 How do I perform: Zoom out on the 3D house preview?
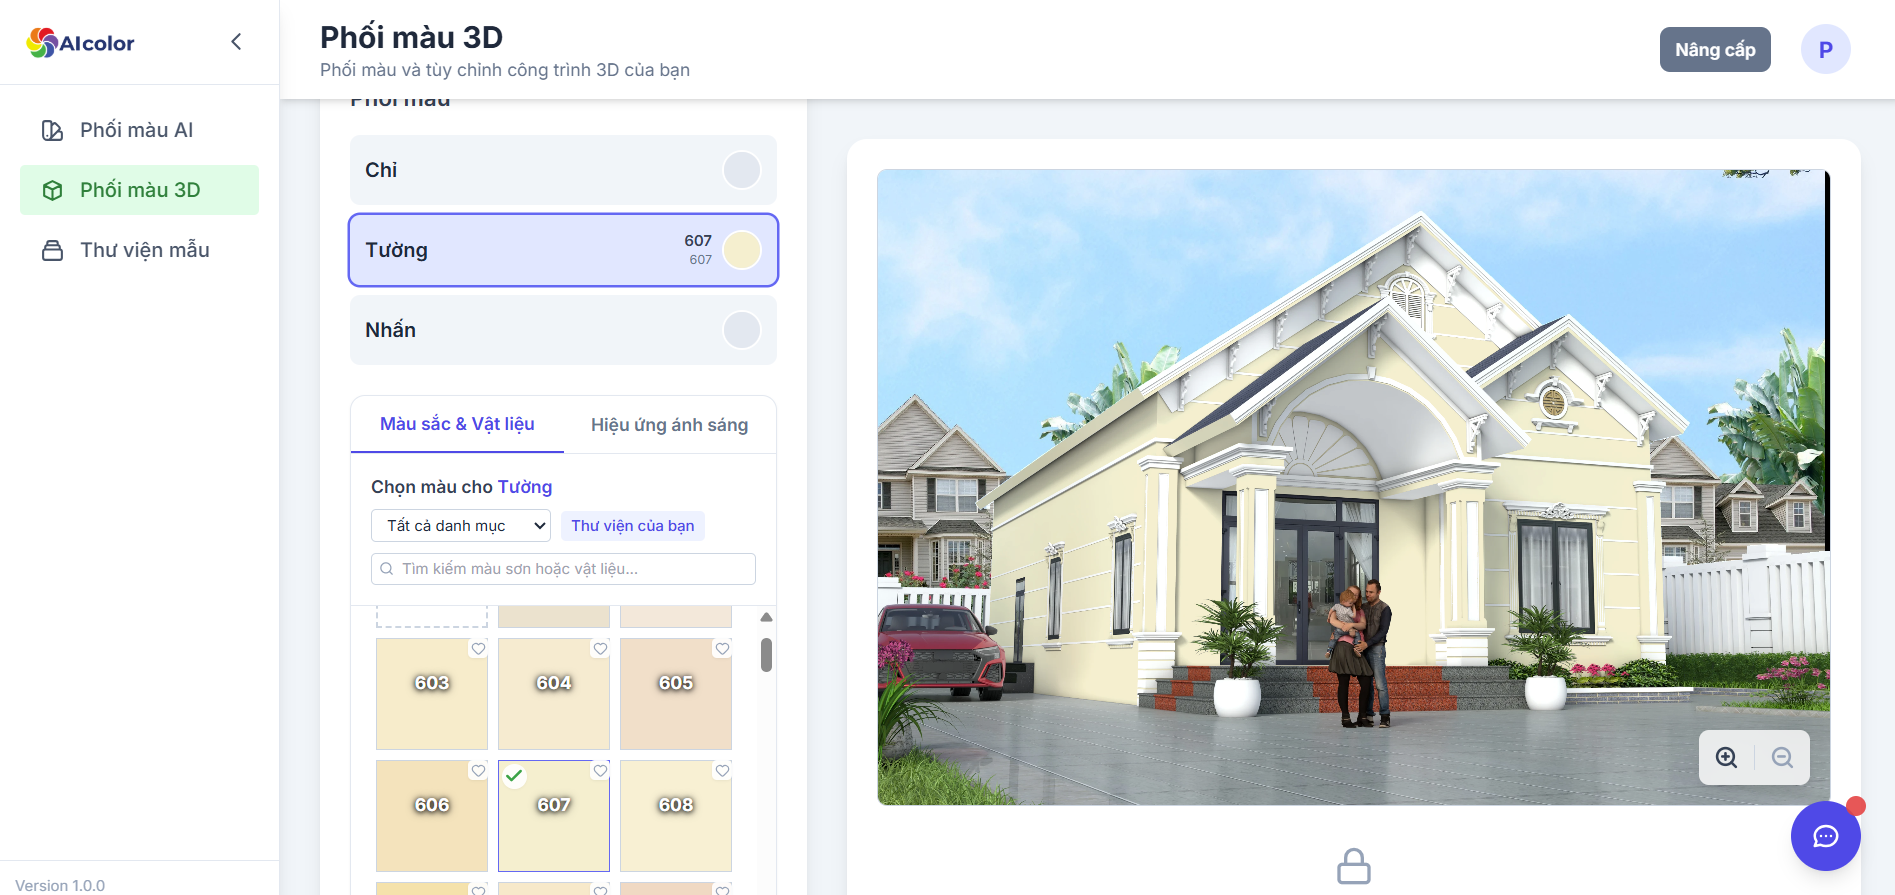pyautogui.click(x=1782, y=757)
